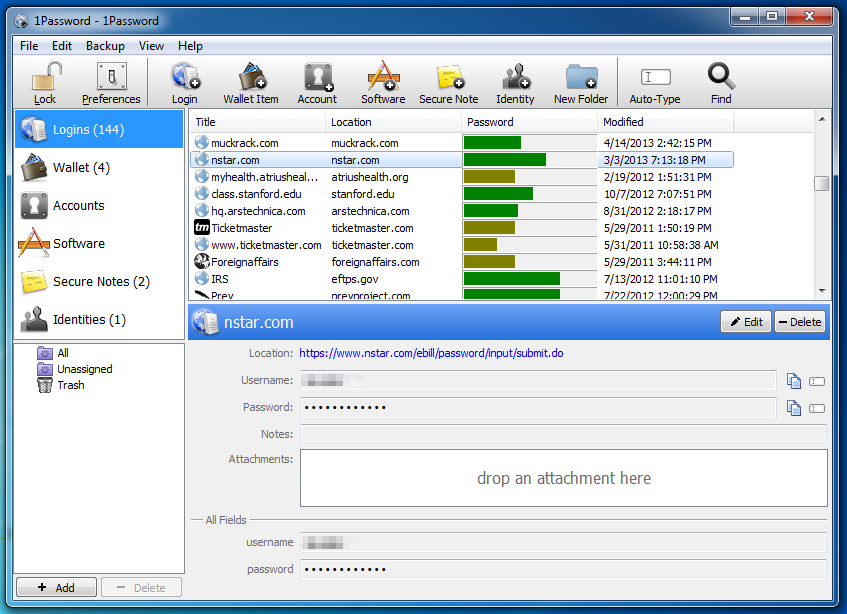Viewport: 847px width, 614px height.
Task: Click the list scrollbar down arrow
Action: (x=822, y=291)
